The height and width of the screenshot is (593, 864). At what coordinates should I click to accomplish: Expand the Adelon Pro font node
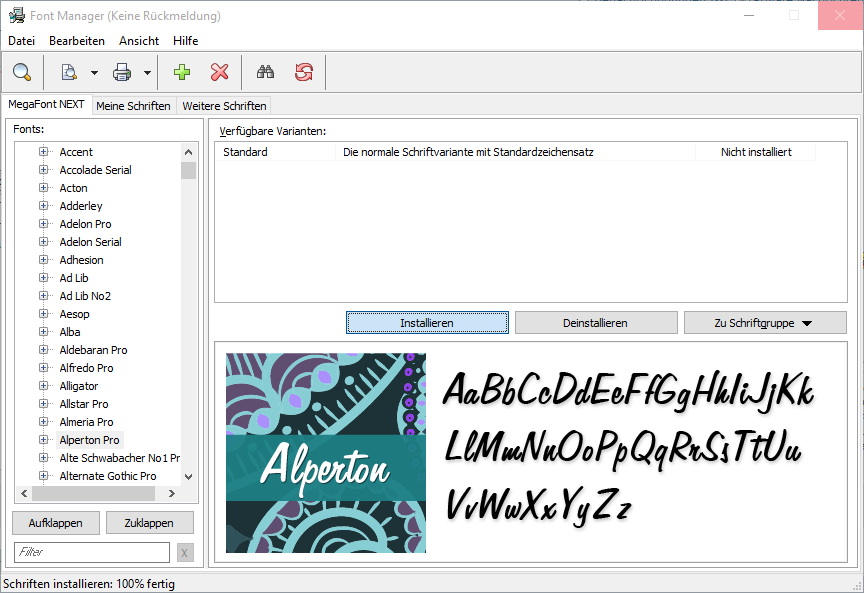(44, 224)
